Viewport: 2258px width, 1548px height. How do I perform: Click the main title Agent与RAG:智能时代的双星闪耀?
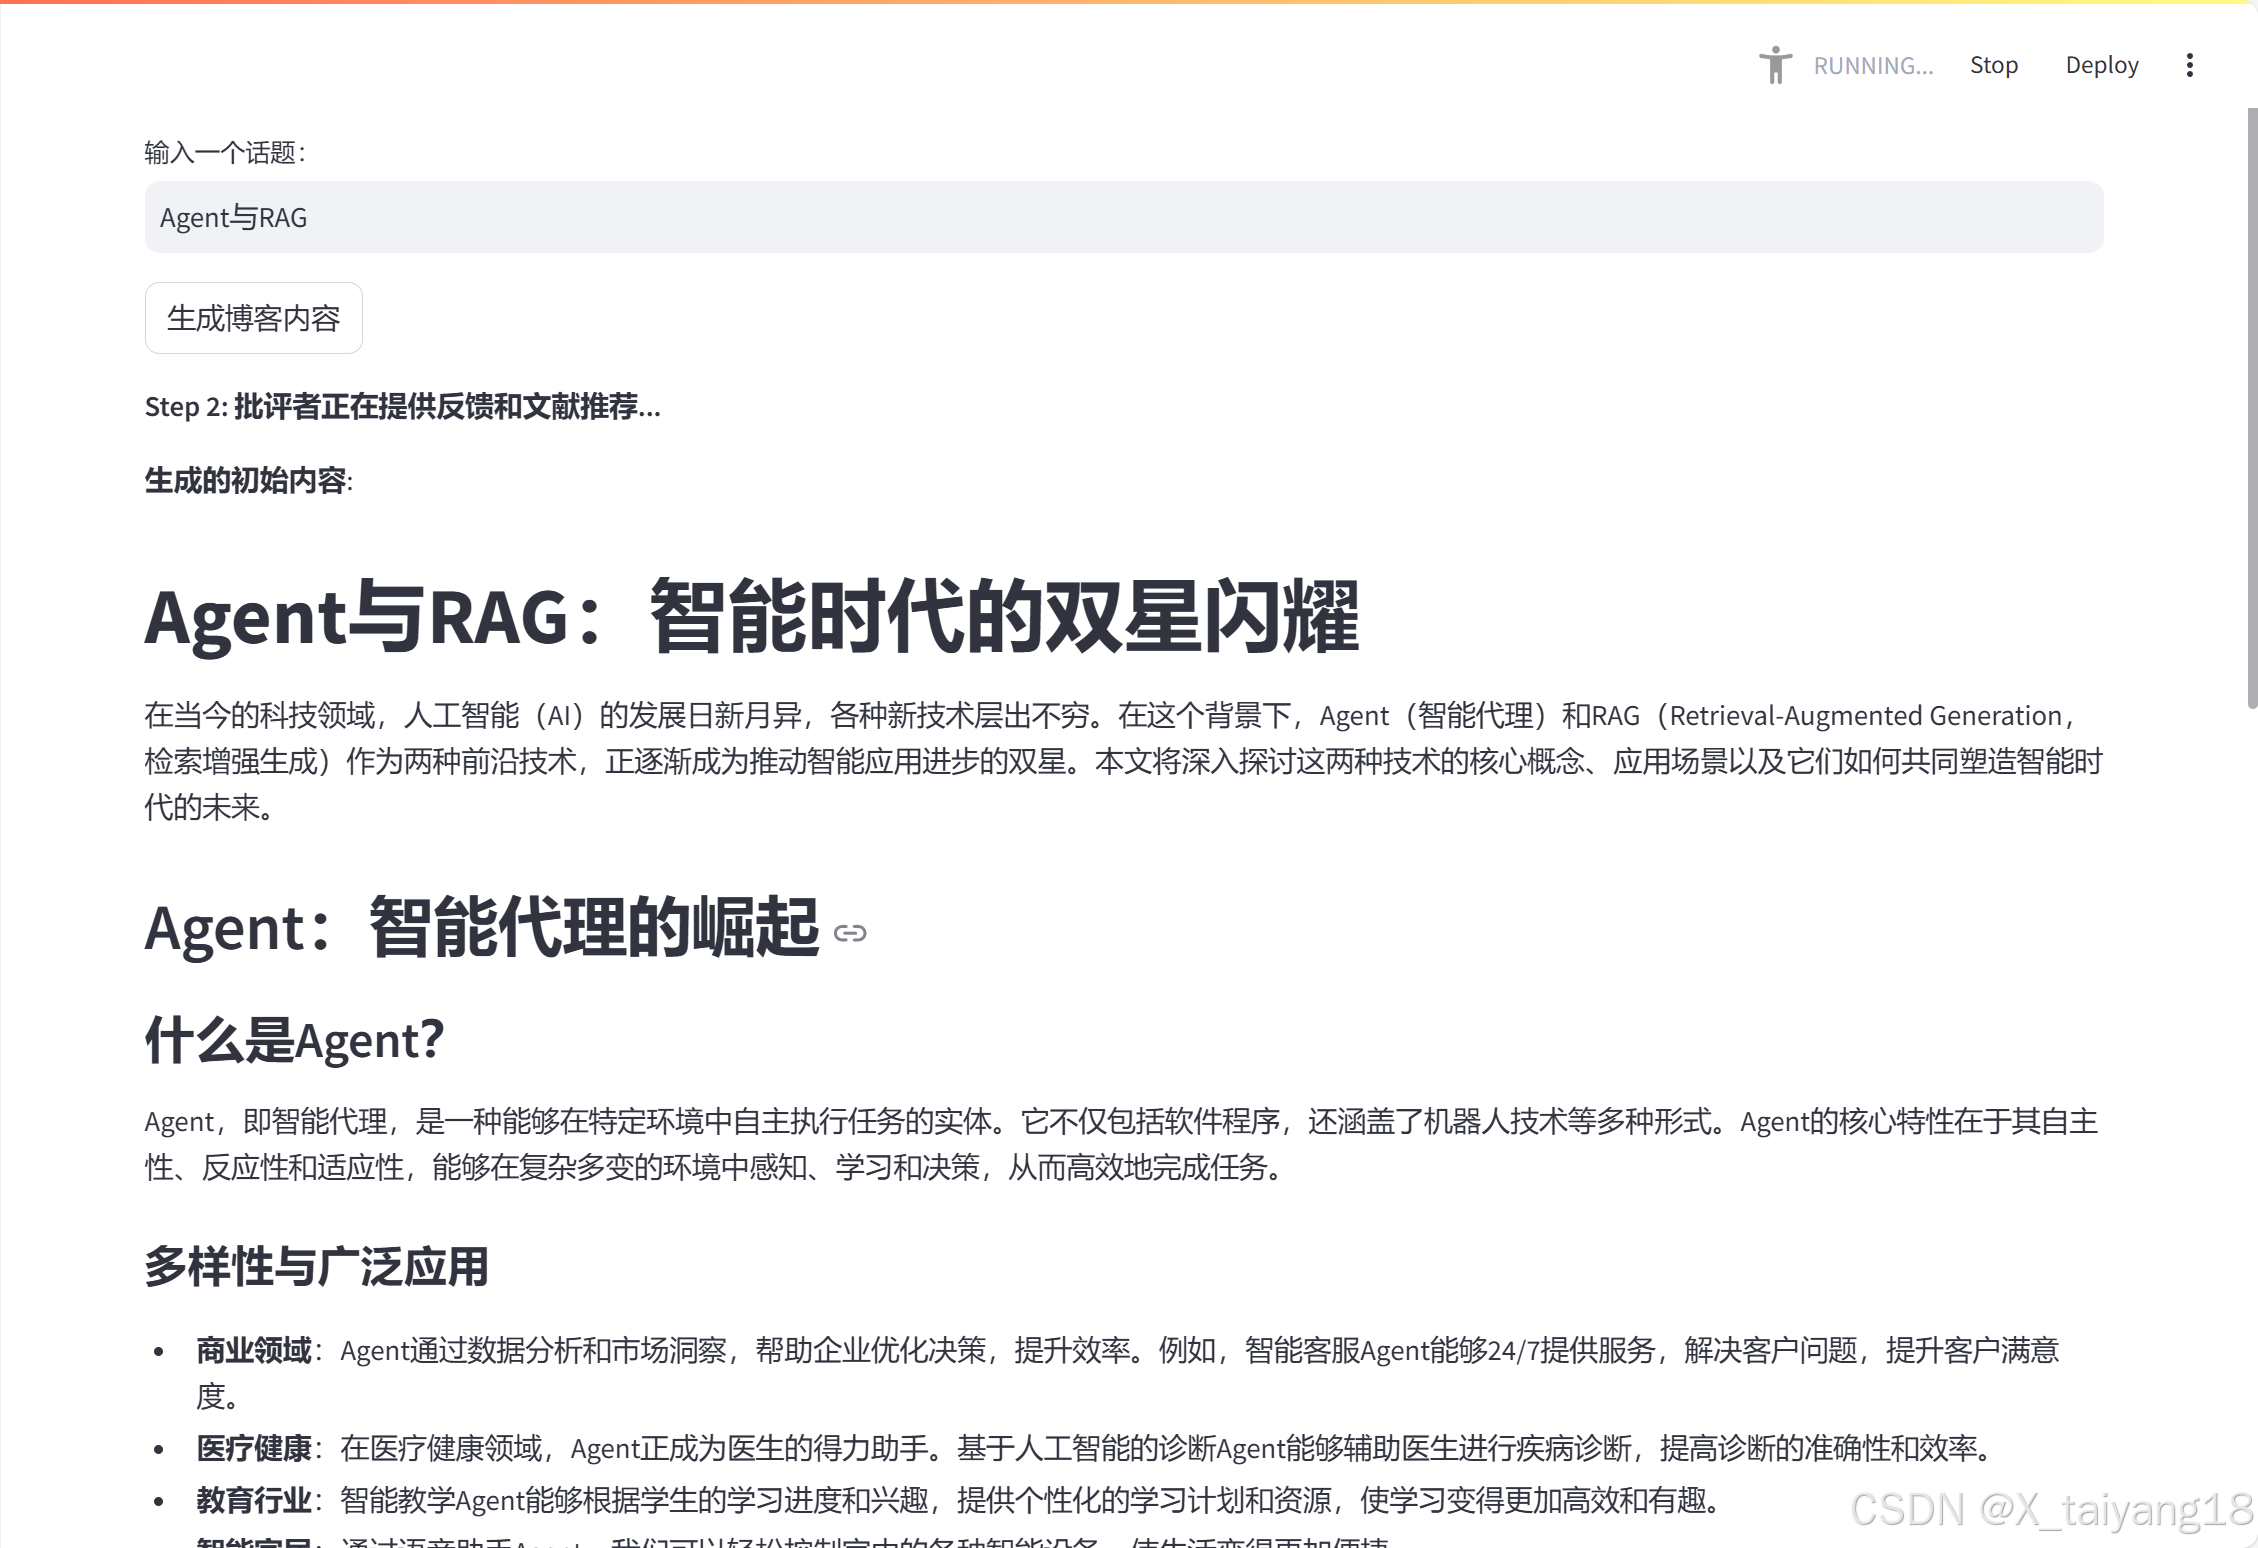tap(751, 617)
